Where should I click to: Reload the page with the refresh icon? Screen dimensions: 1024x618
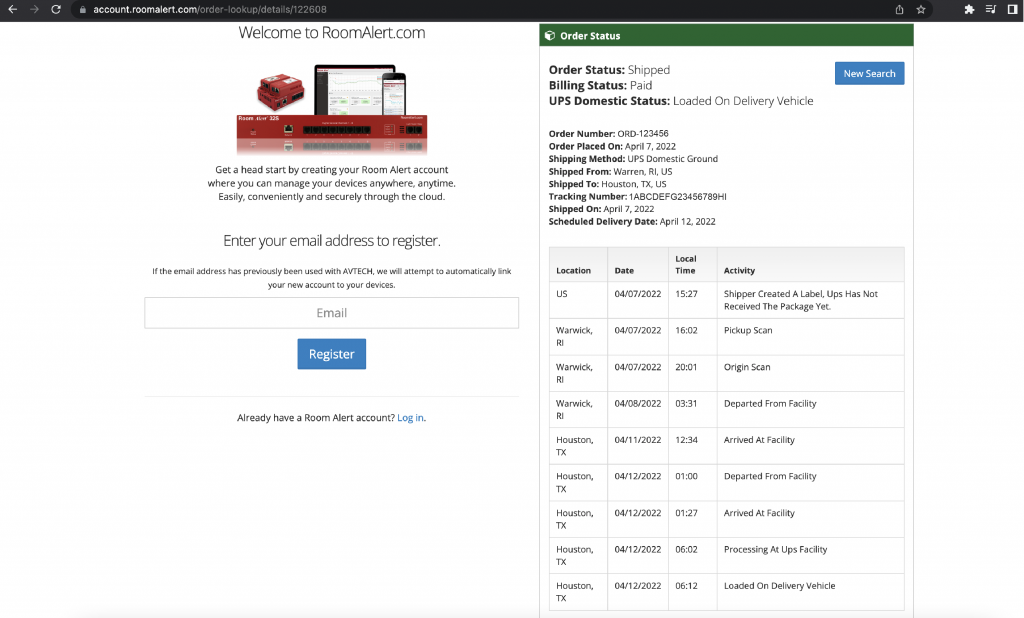point(56,9)
